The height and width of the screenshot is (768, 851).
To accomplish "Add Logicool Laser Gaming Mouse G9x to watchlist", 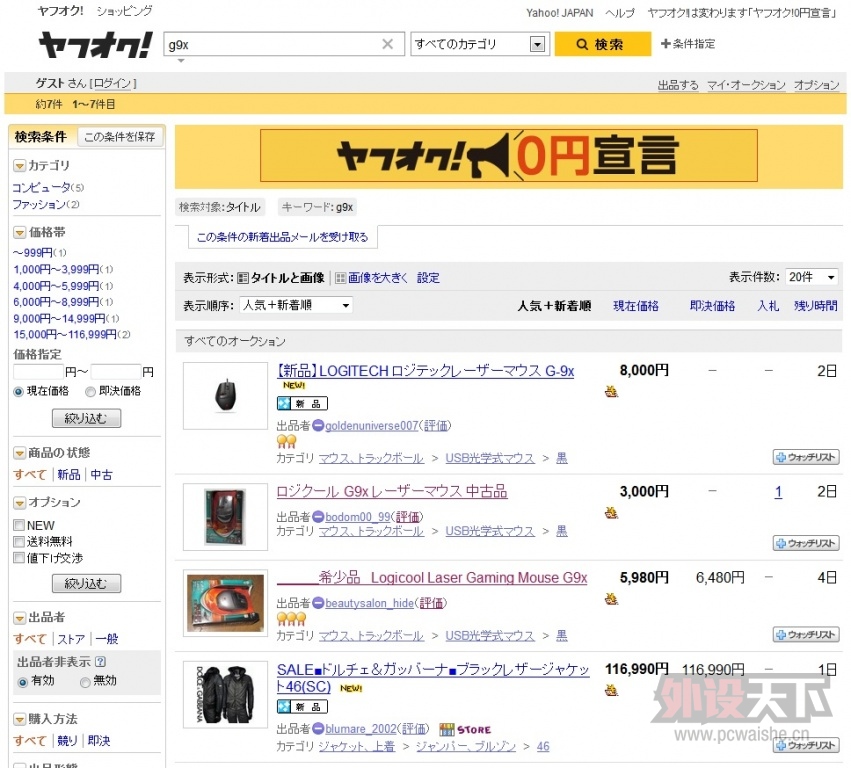I will 806,634.
